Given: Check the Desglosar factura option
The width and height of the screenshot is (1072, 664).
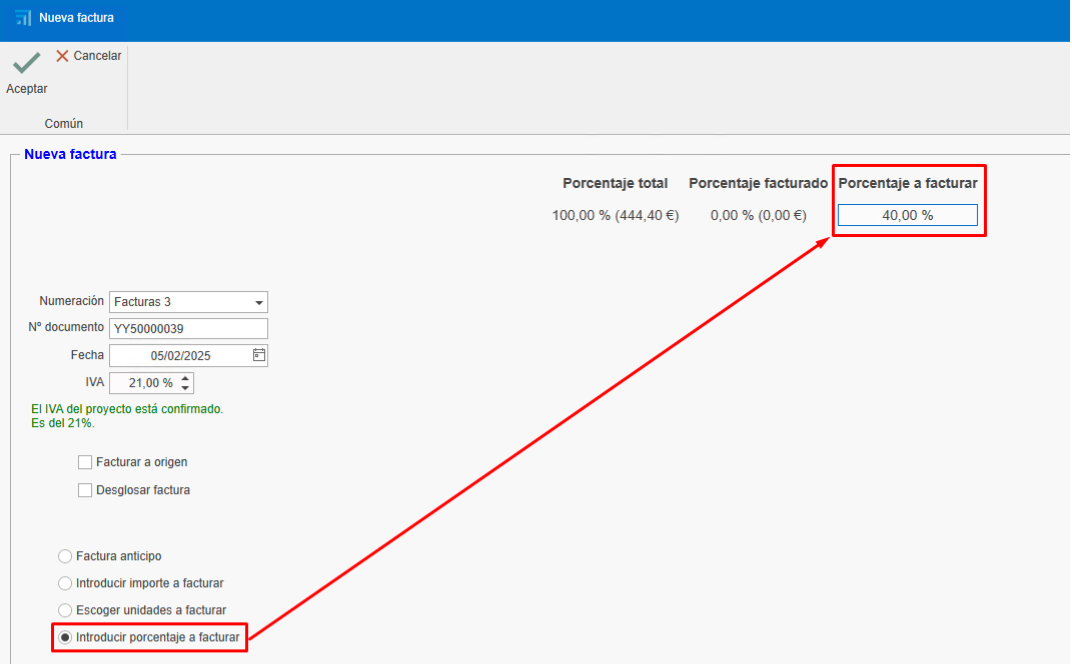Looking at the screenshot, I should click(x=85, y=490).
